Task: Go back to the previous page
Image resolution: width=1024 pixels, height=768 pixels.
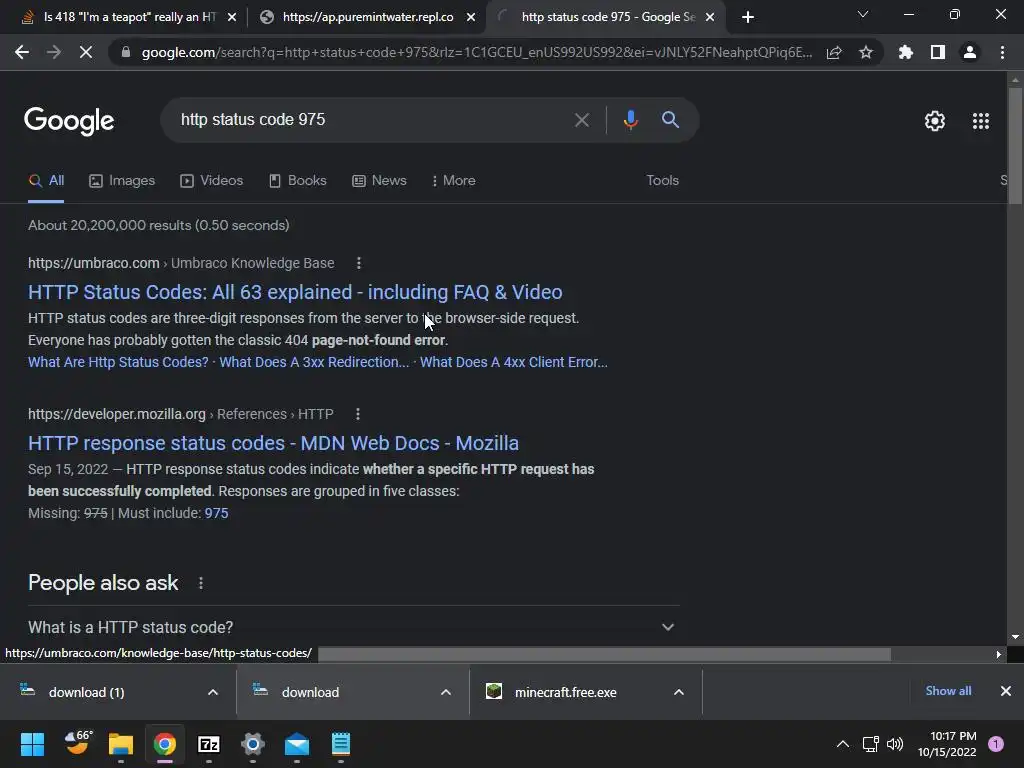Action: pos(22,52)
